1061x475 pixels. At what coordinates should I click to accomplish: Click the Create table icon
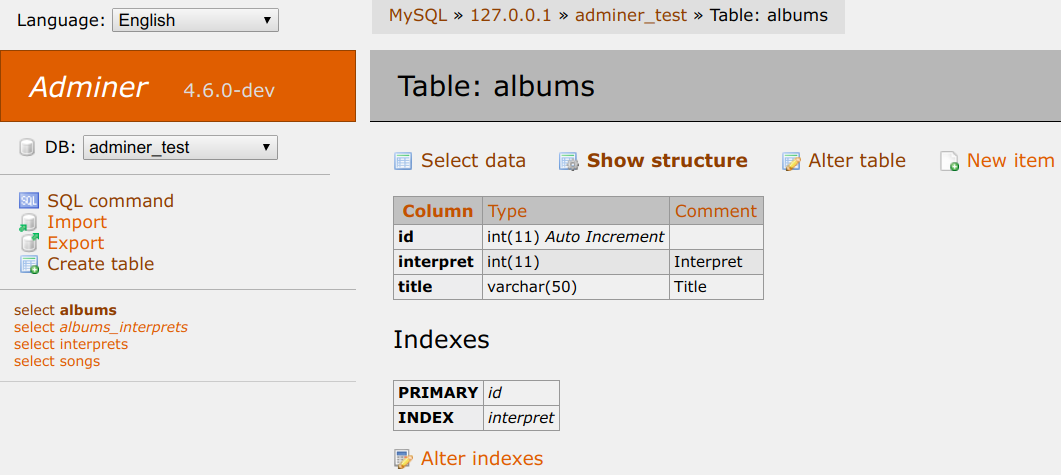[x=29, y=264]
